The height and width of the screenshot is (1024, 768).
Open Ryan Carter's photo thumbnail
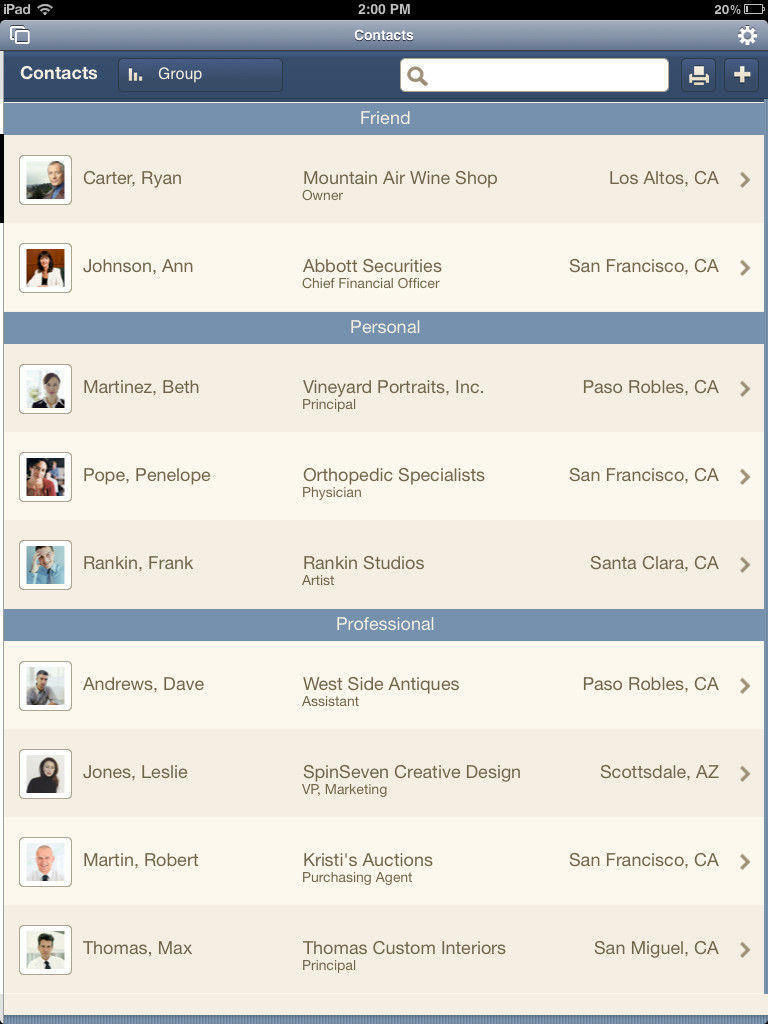(45, 180)
